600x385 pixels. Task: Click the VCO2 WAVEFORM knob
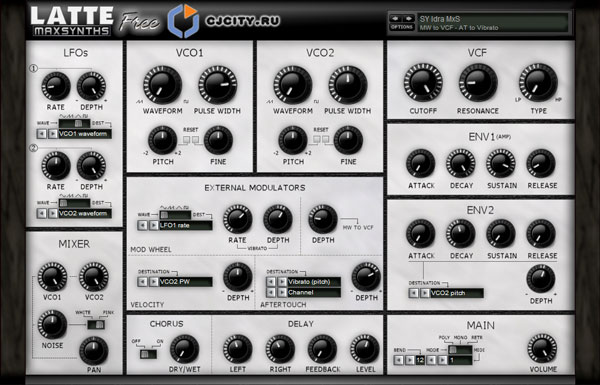point(293,85)
